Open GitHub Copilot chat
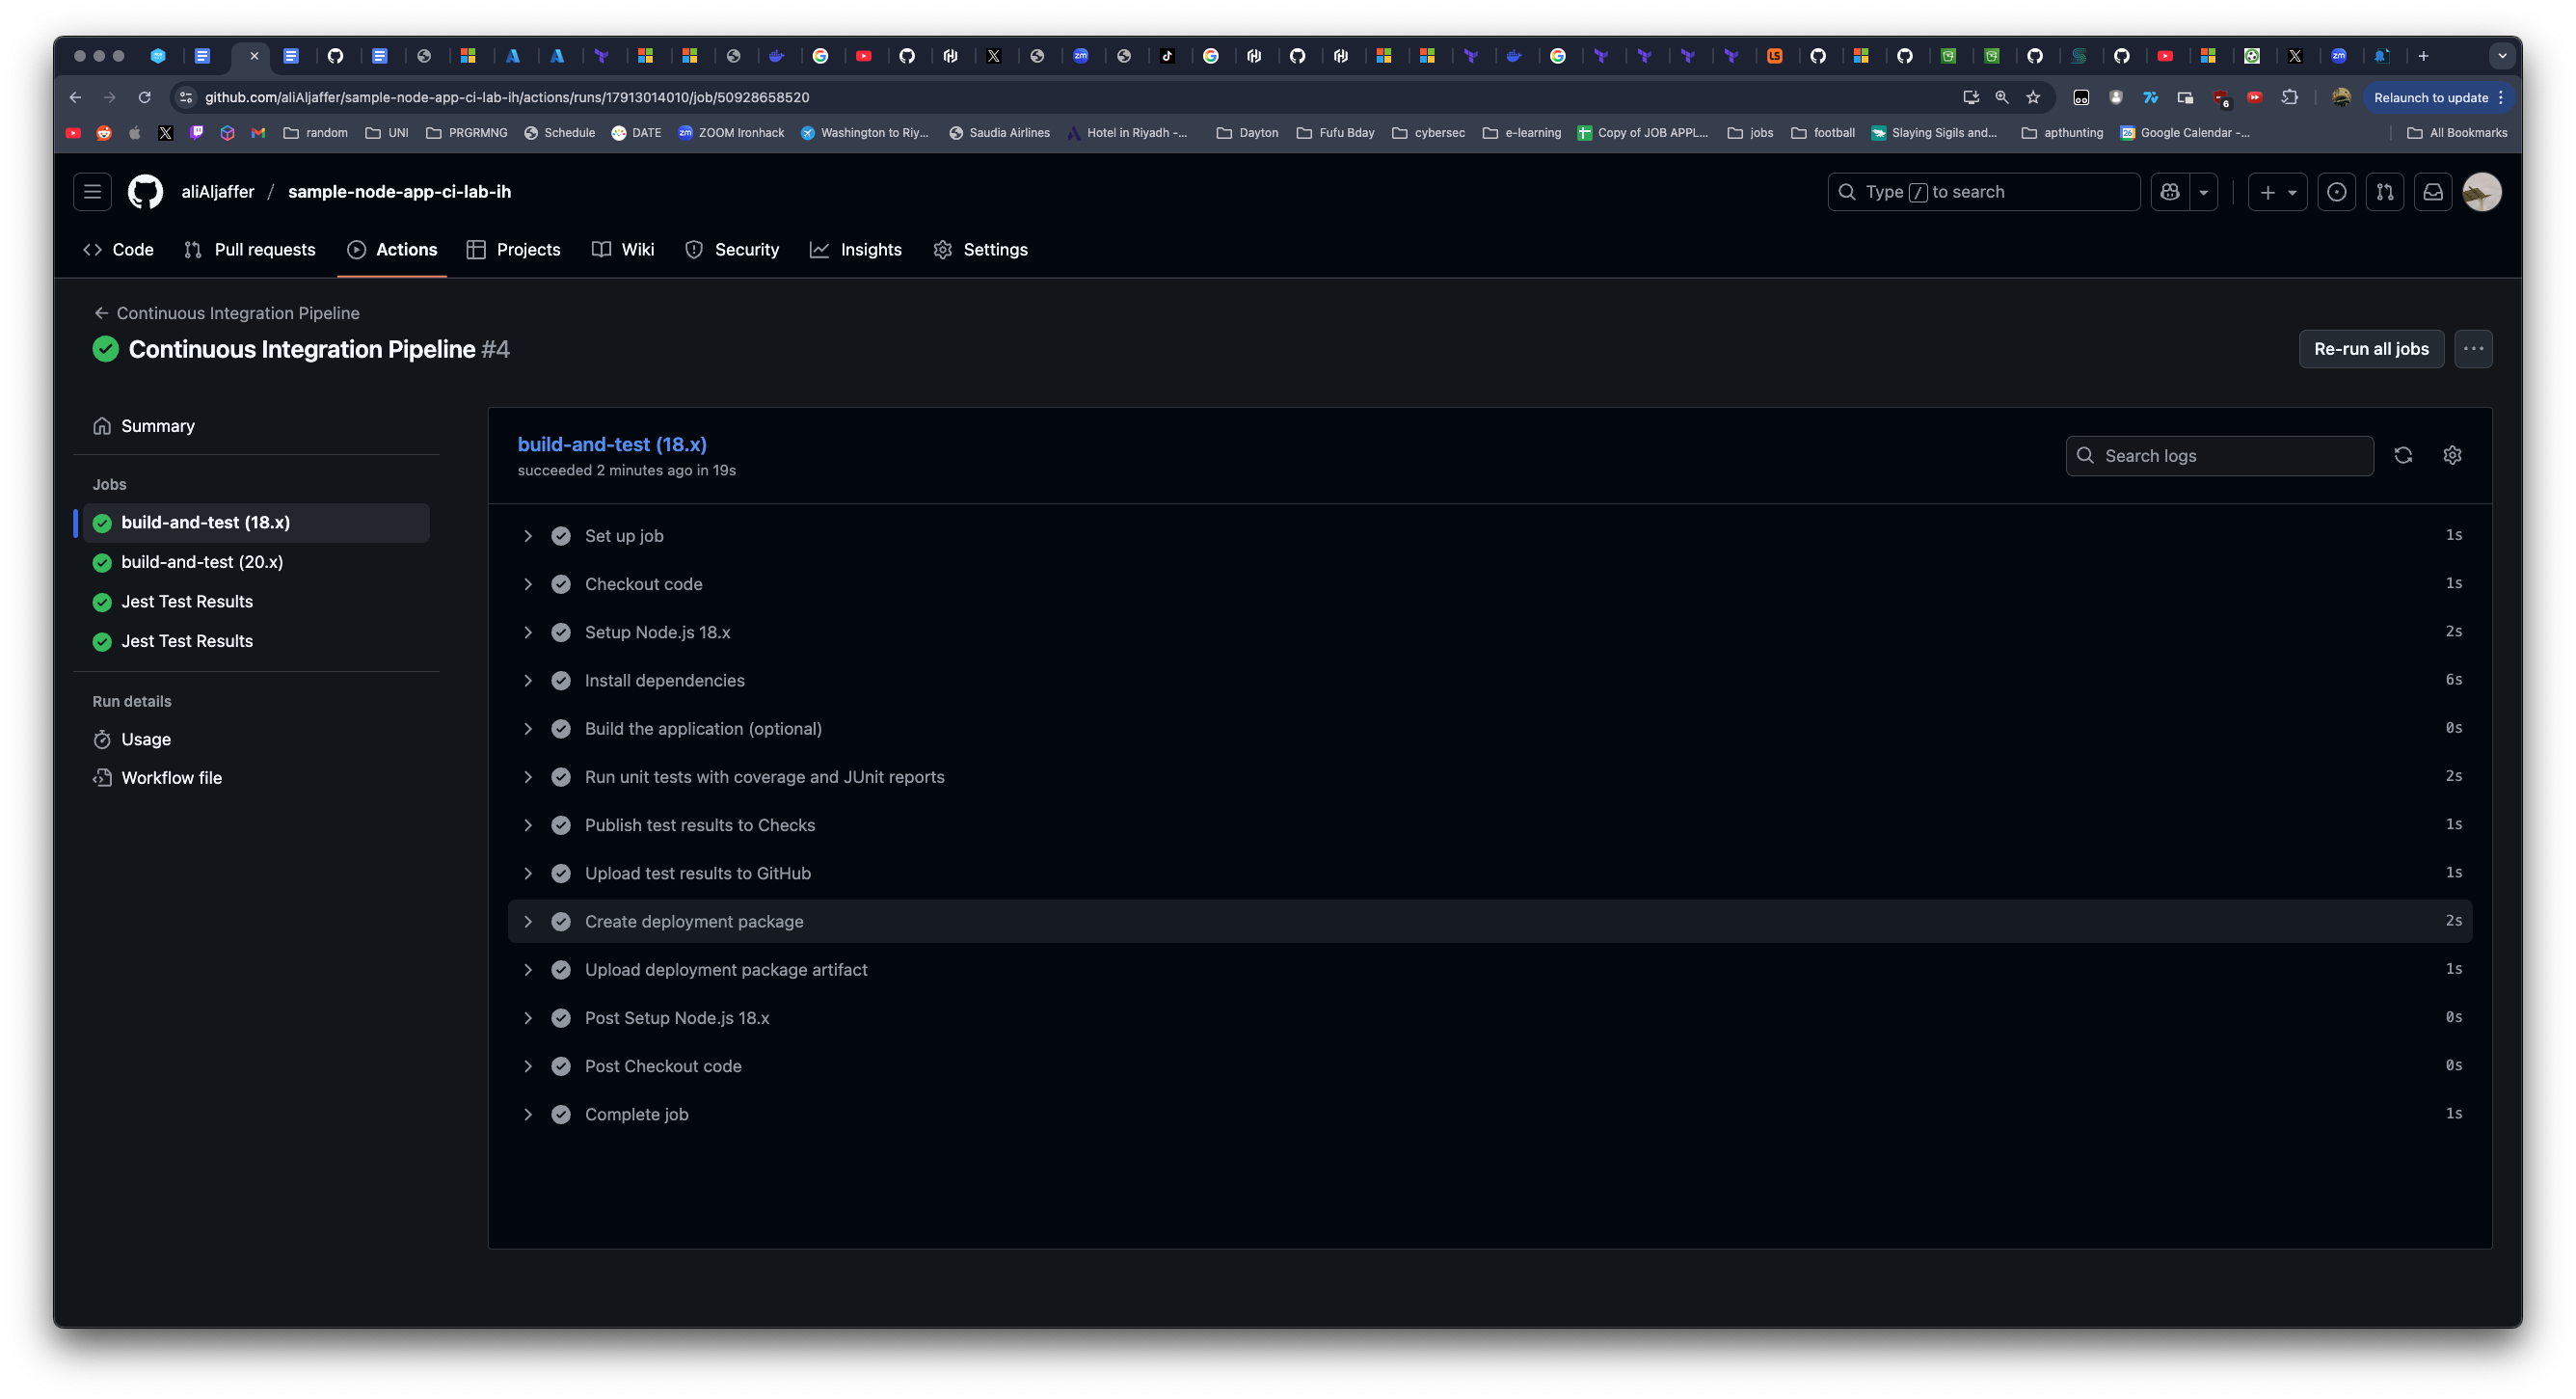Image resolution: width=2576 pixels, height=1399 pixels. click(x=2169, y=191)
